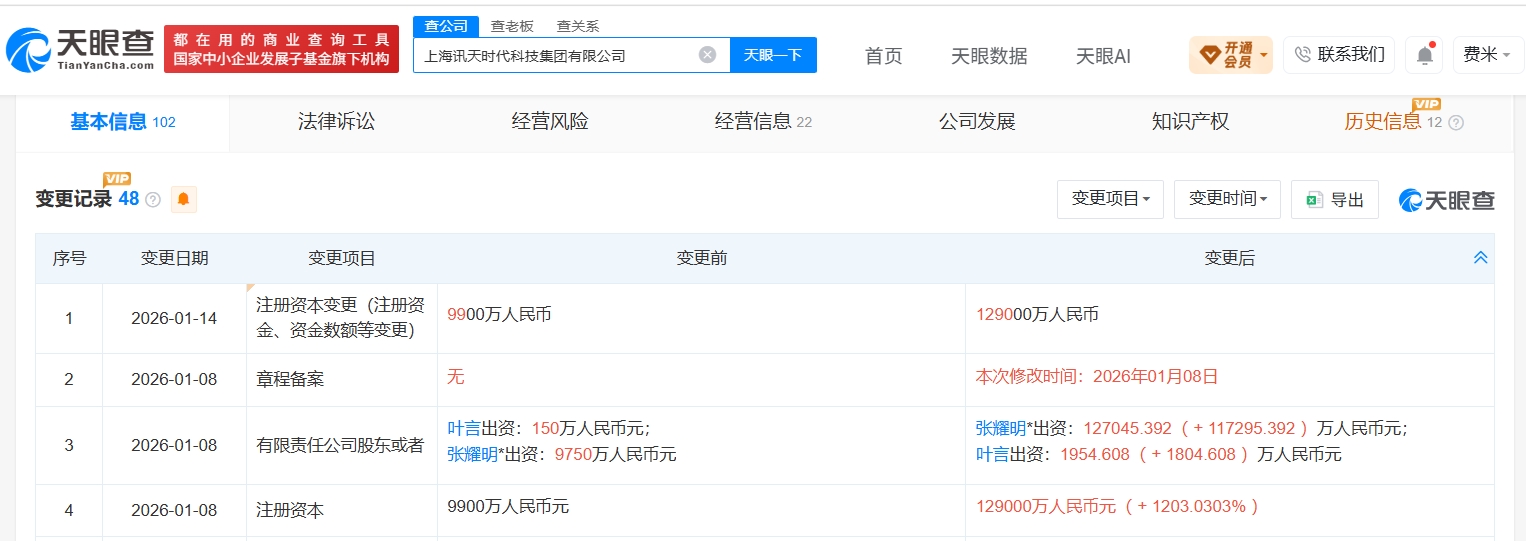Open 张耀明 shareholder link in 变更后 column
The image size is (1526, 541).
pos(1000,428)
